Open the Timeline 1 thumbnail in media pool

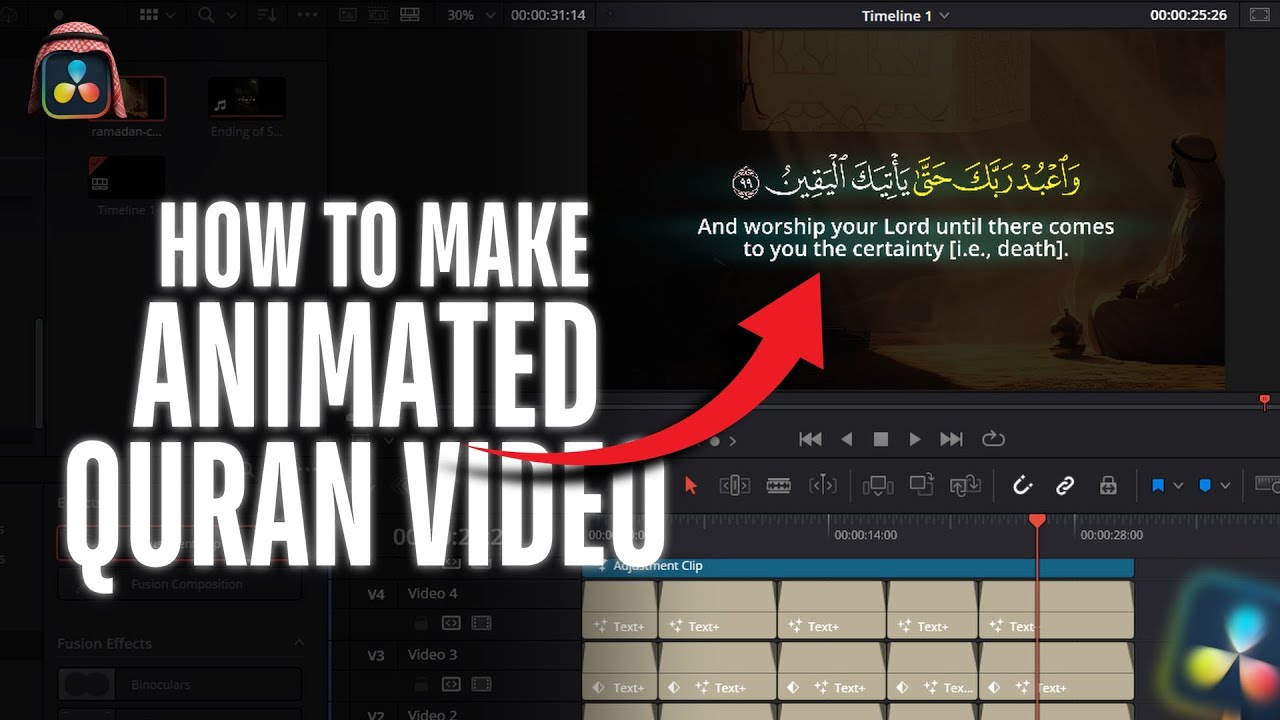point(126,177)
